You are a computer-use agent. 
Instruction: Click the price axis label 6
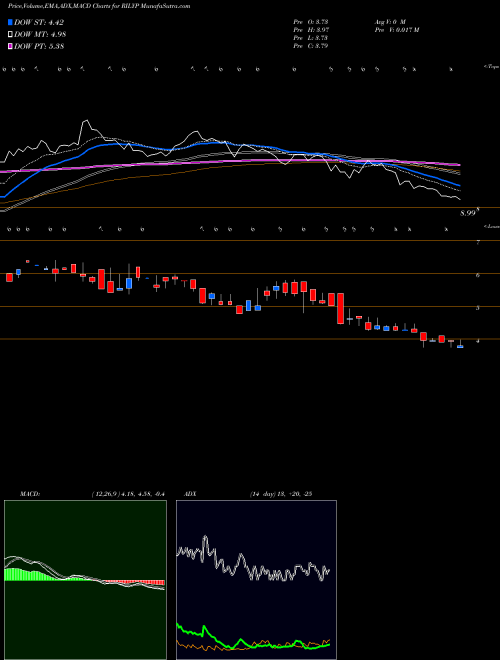pos(478,275)
